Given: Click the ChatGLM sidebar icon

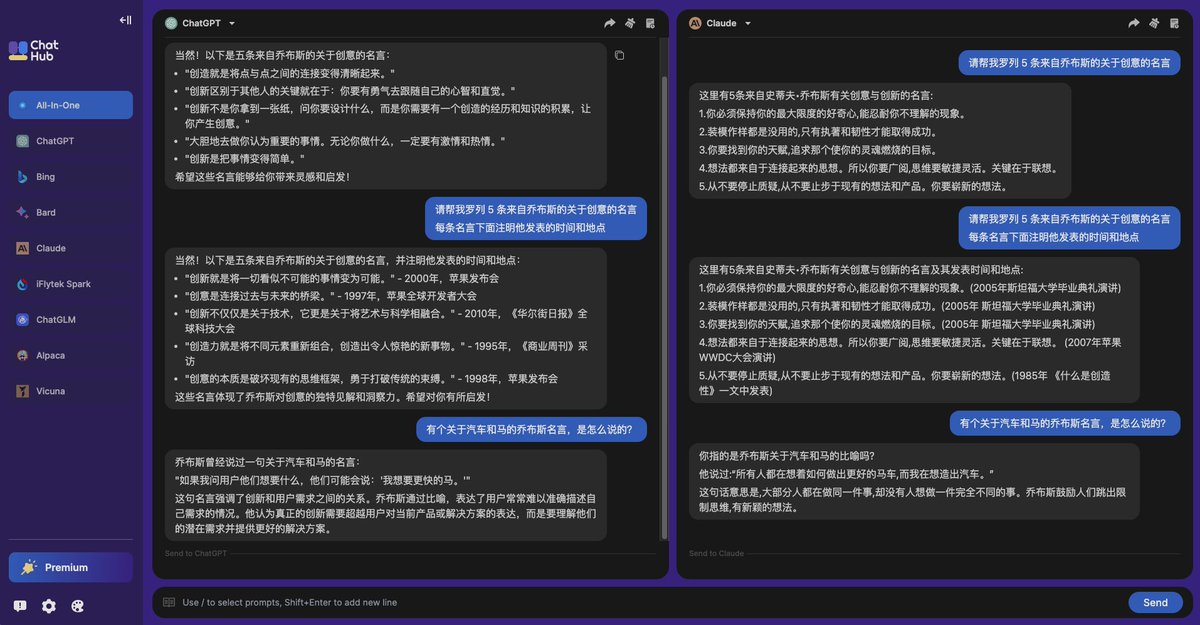Looking at the screenshot, I should [22, 320].
